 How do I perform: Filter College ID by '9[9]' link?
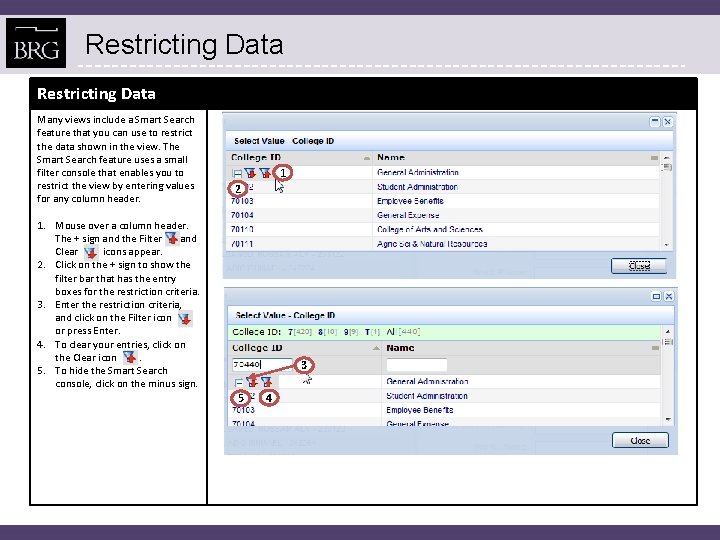(351, 332)
